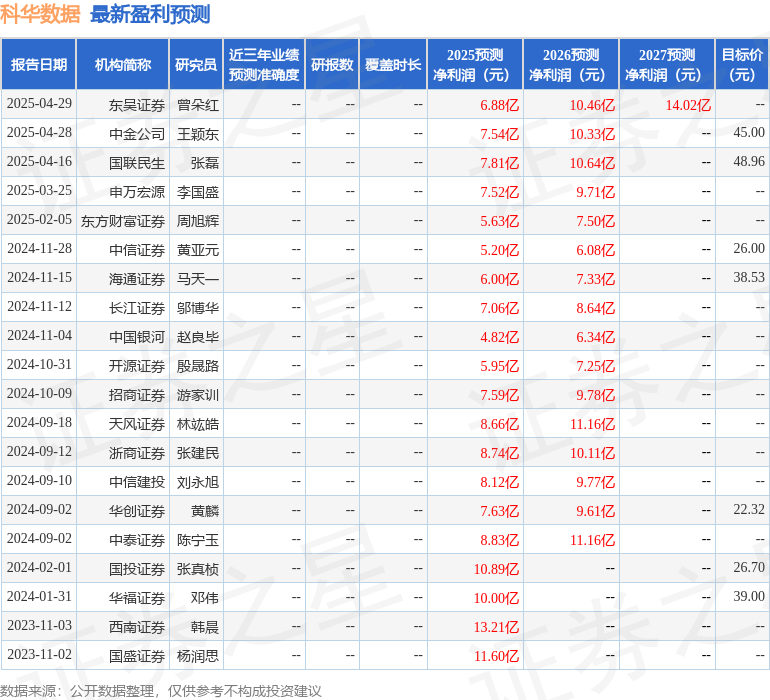Image resolution: width=770 pixels, height=700 pixels.
Task: Click the 科华数据 stock name title
Action: pos(40,14)
